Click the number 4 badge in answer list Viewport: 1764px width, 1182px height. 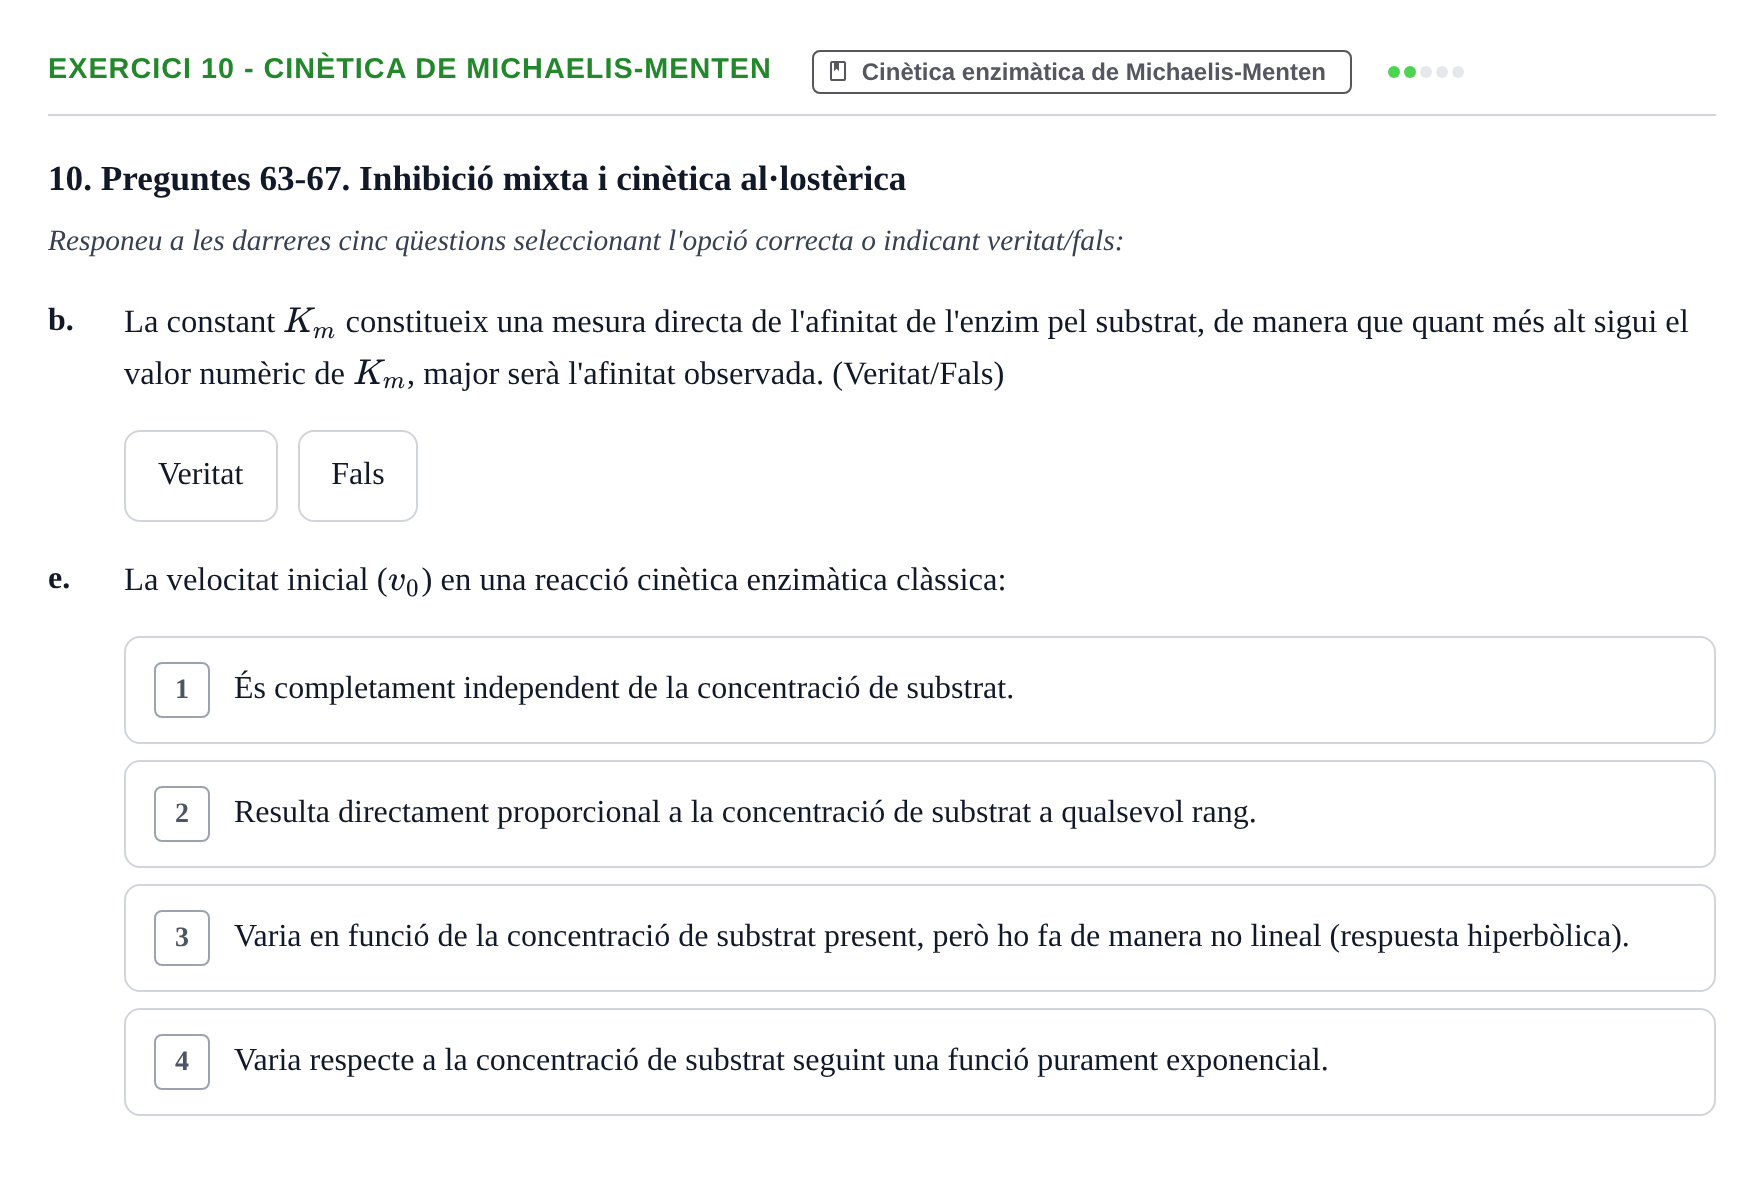pyautogui.click(x=181, y=1061)
